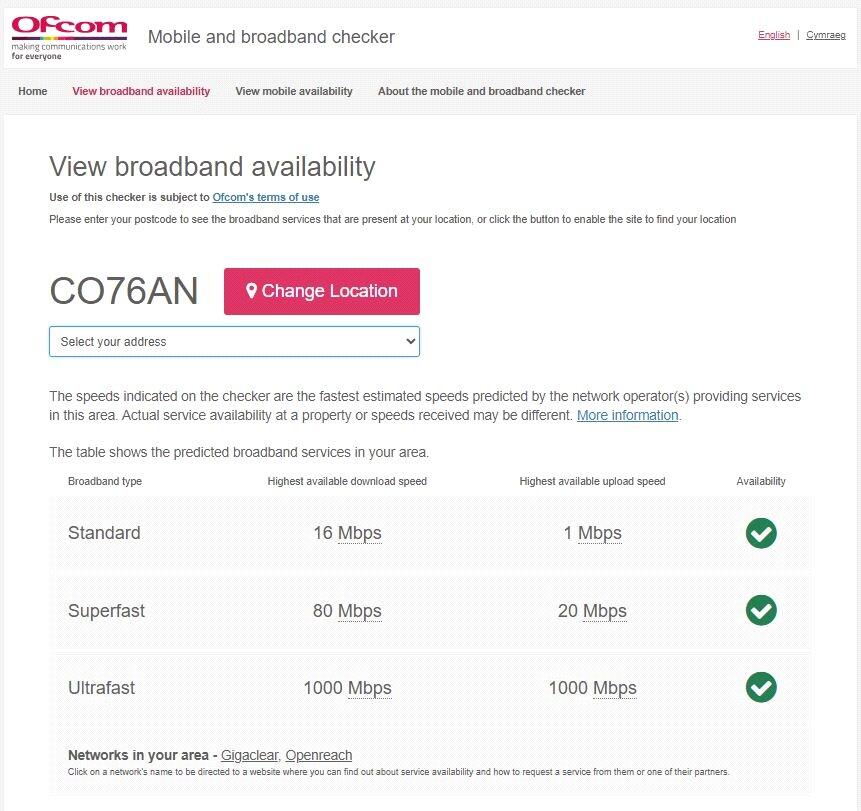Click the green checkmark for Standard availability
Screen dimensions: 861x811
pos(760,533)
